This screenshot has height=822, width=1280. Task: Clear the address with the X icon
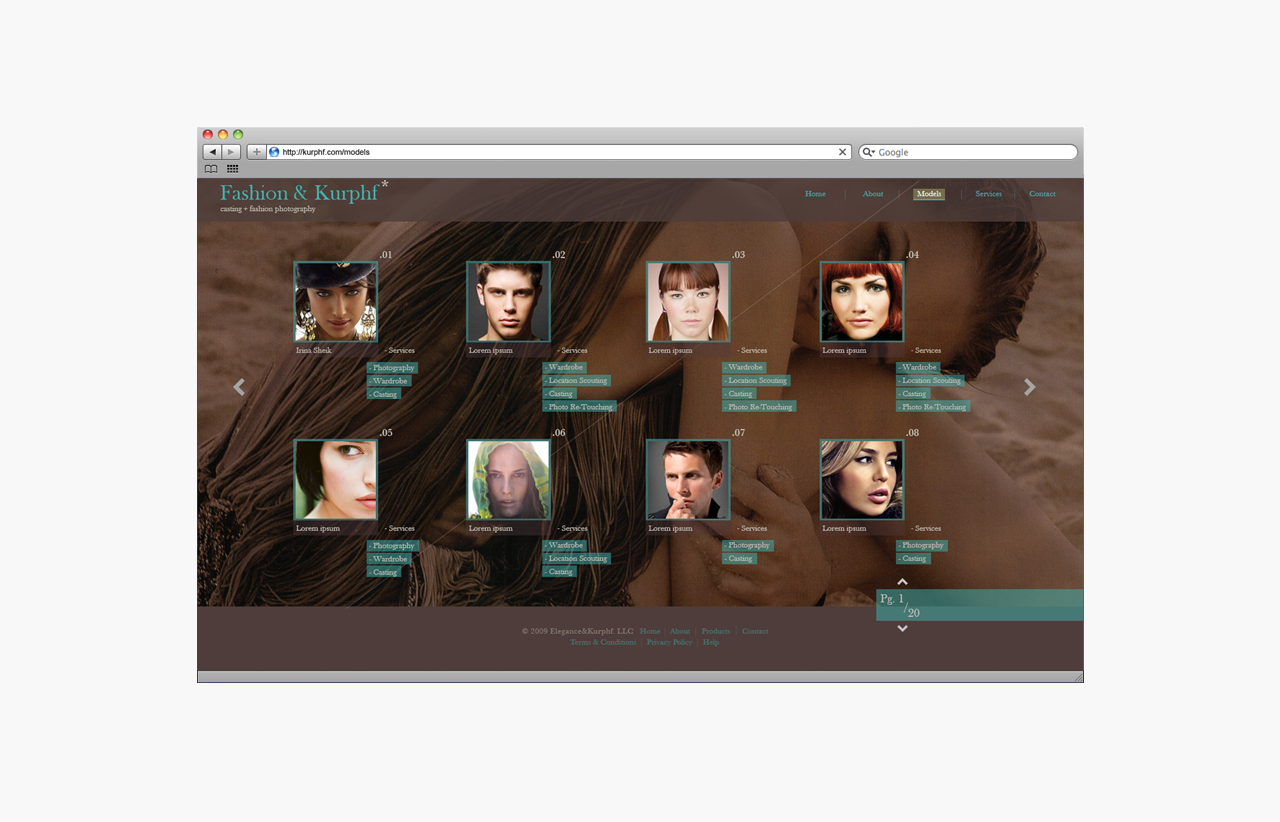[x=842, y=152]
